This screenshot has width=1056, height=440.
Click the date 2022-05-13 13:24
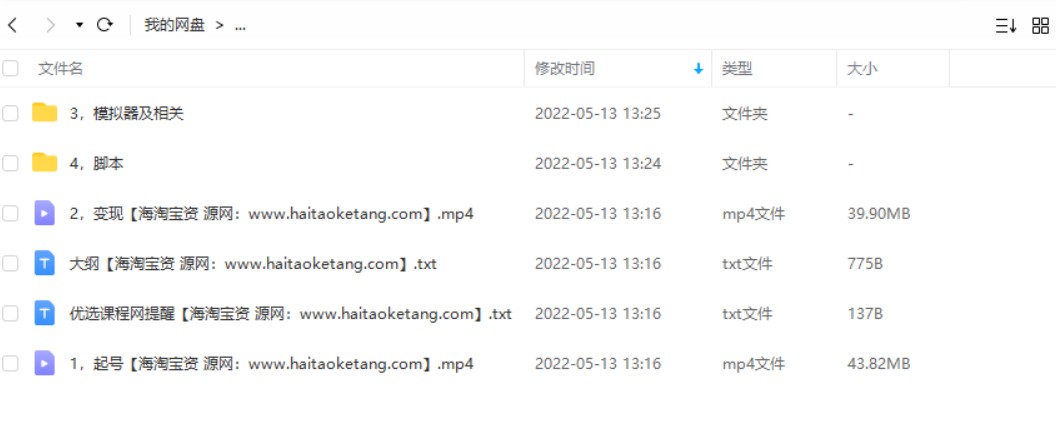tap(597, 164)
